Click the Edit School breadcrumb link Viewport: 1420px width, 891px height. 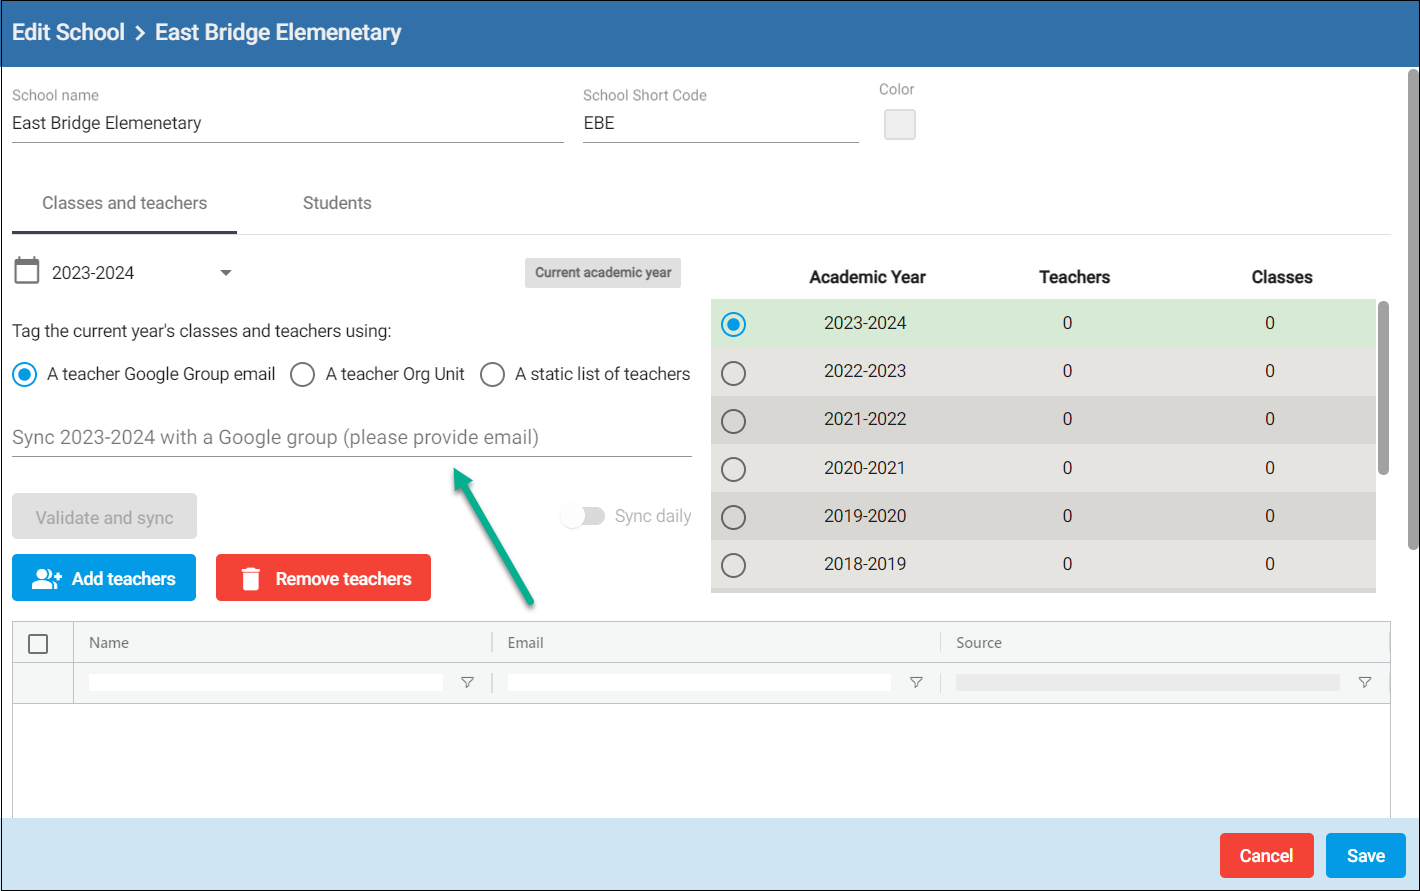point(68,32)
